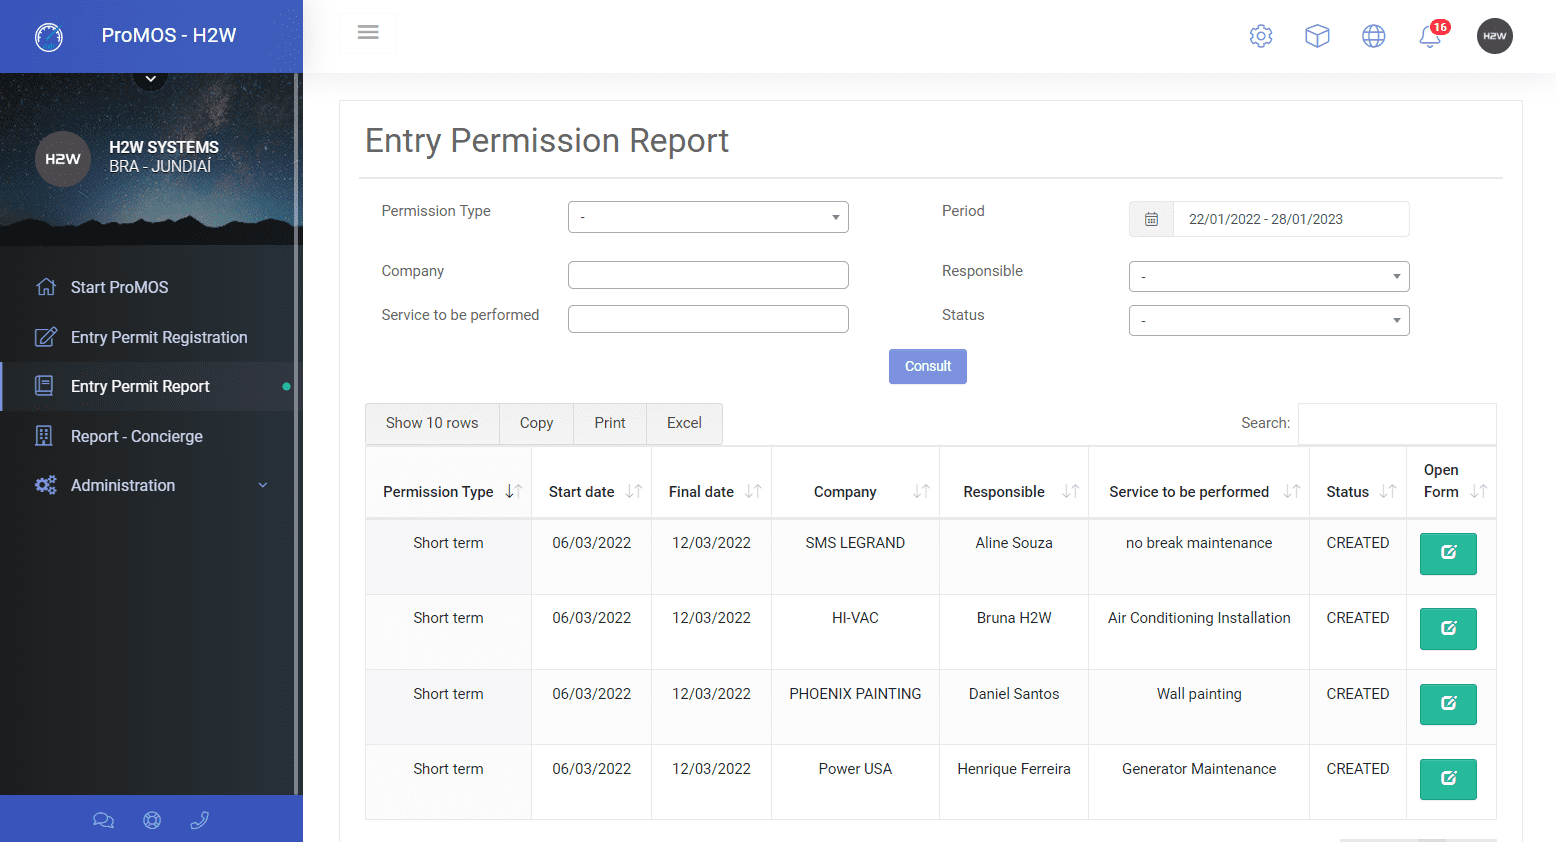Screen dimensions: 1556x842
Task: Click the cube icon in header
Action: click(x=1317, y=36)
